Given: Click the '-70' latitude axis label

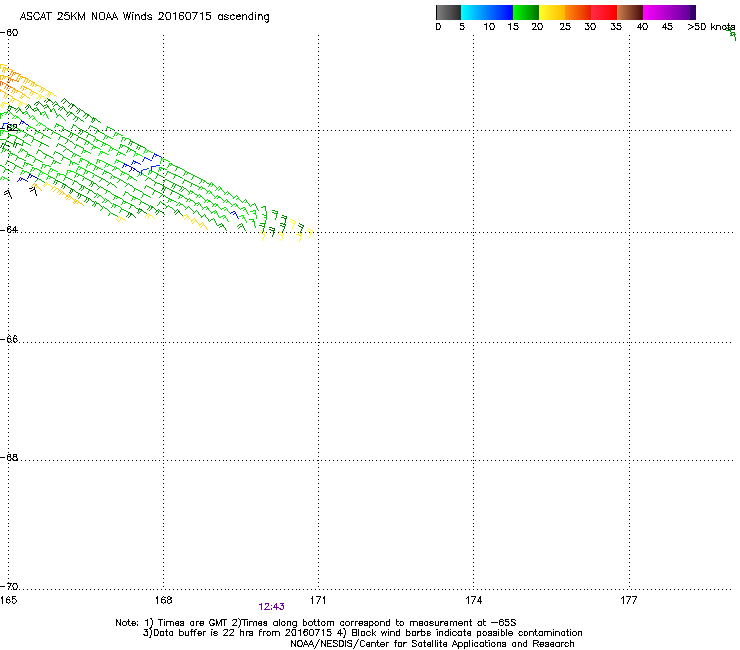Looking at the screenshot, I should click(9, 587).
